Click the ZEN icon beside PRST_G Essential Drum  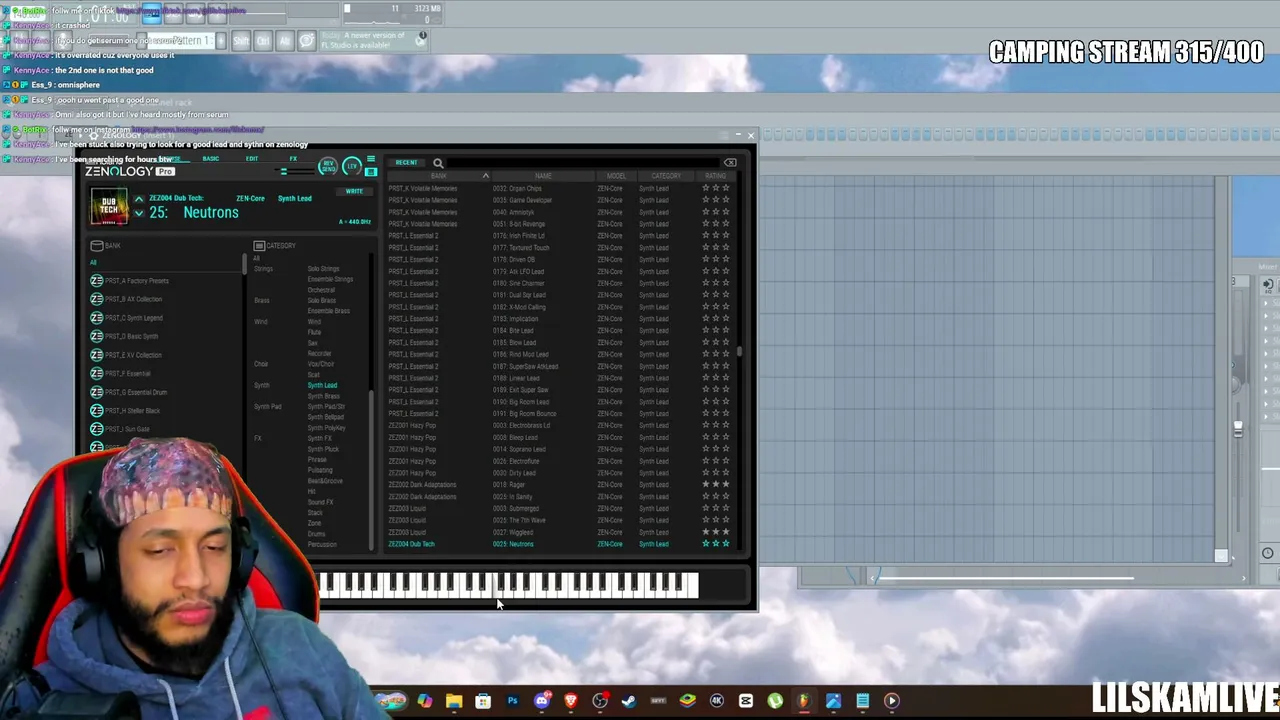click(x=96, y=392)
